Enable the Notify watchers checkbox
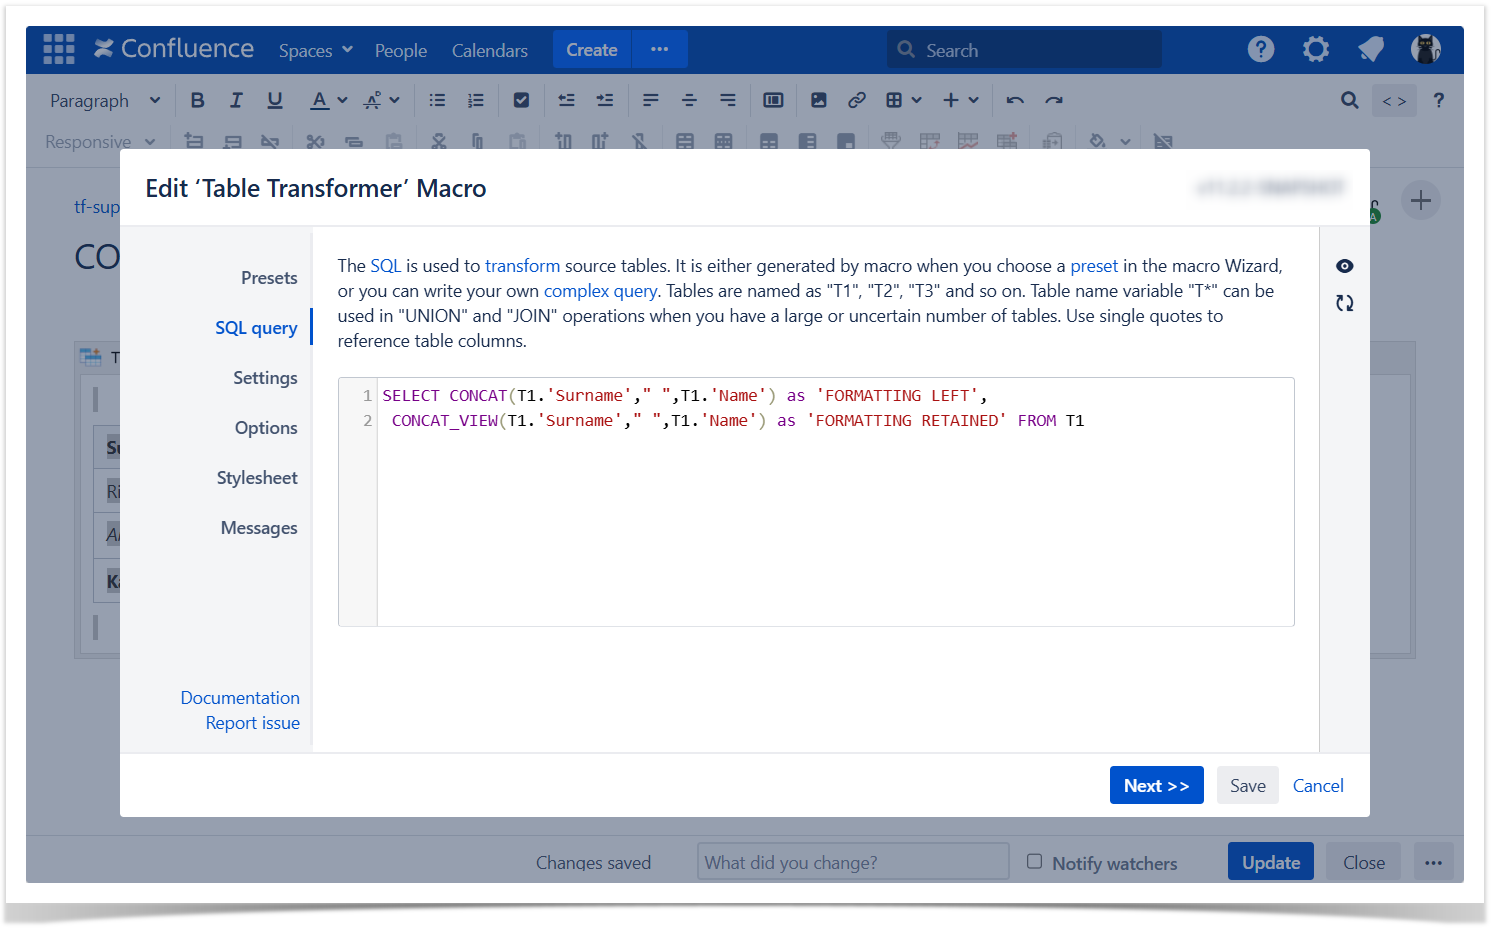The width and height of the screenshot is (1498, 932). (1035, 862)
